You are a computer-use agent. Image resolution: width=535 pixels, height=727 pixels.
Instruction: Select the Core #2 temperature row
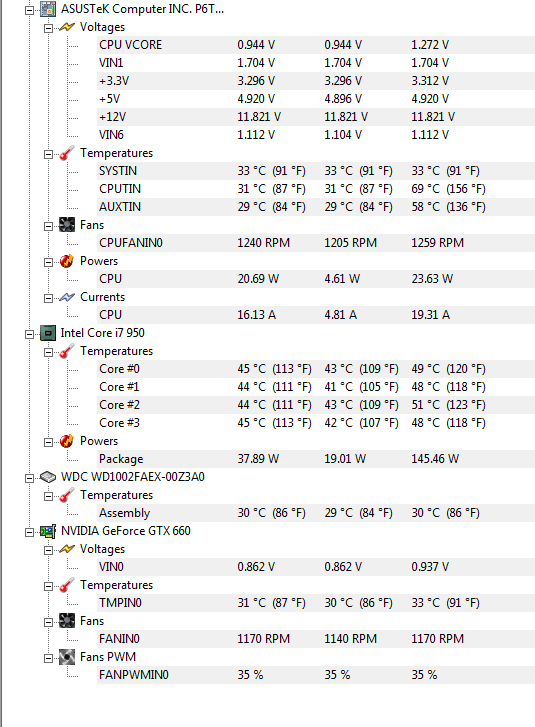(x=316, y=405)
